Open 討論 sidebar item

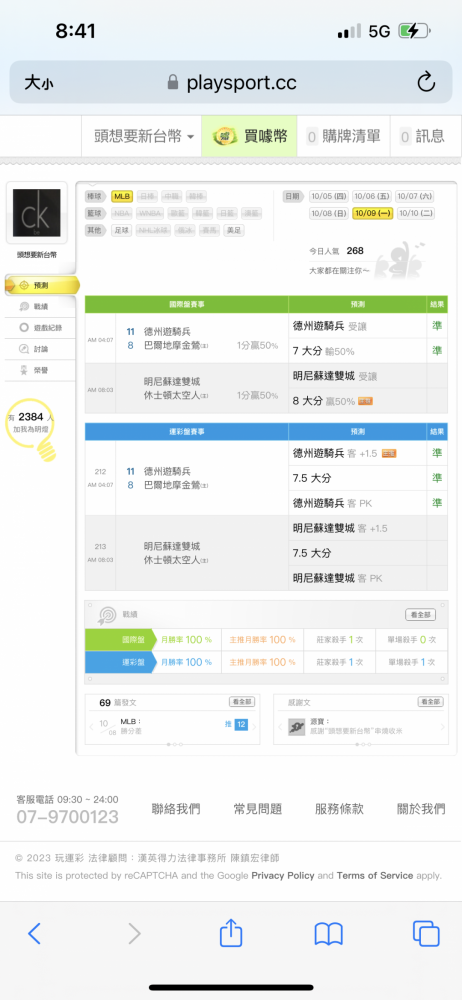(41, 349)
